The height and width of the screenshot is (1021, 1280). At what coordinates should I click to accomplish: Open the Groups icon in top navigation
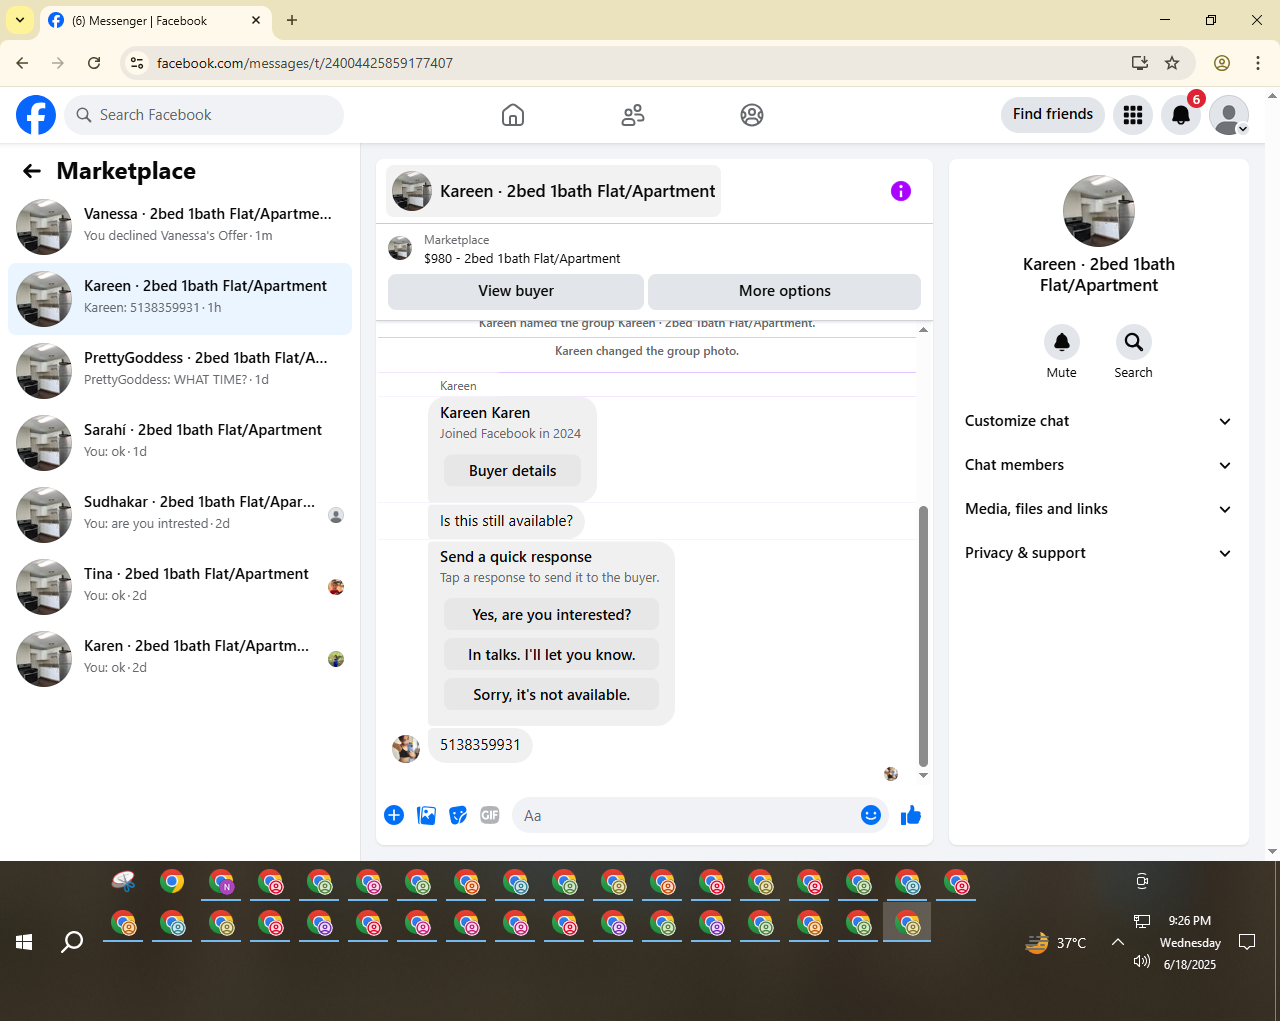(752, 115)
